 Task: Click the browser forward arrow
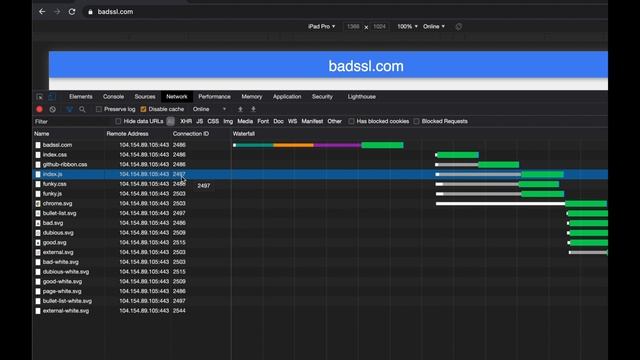pos(57,12)
